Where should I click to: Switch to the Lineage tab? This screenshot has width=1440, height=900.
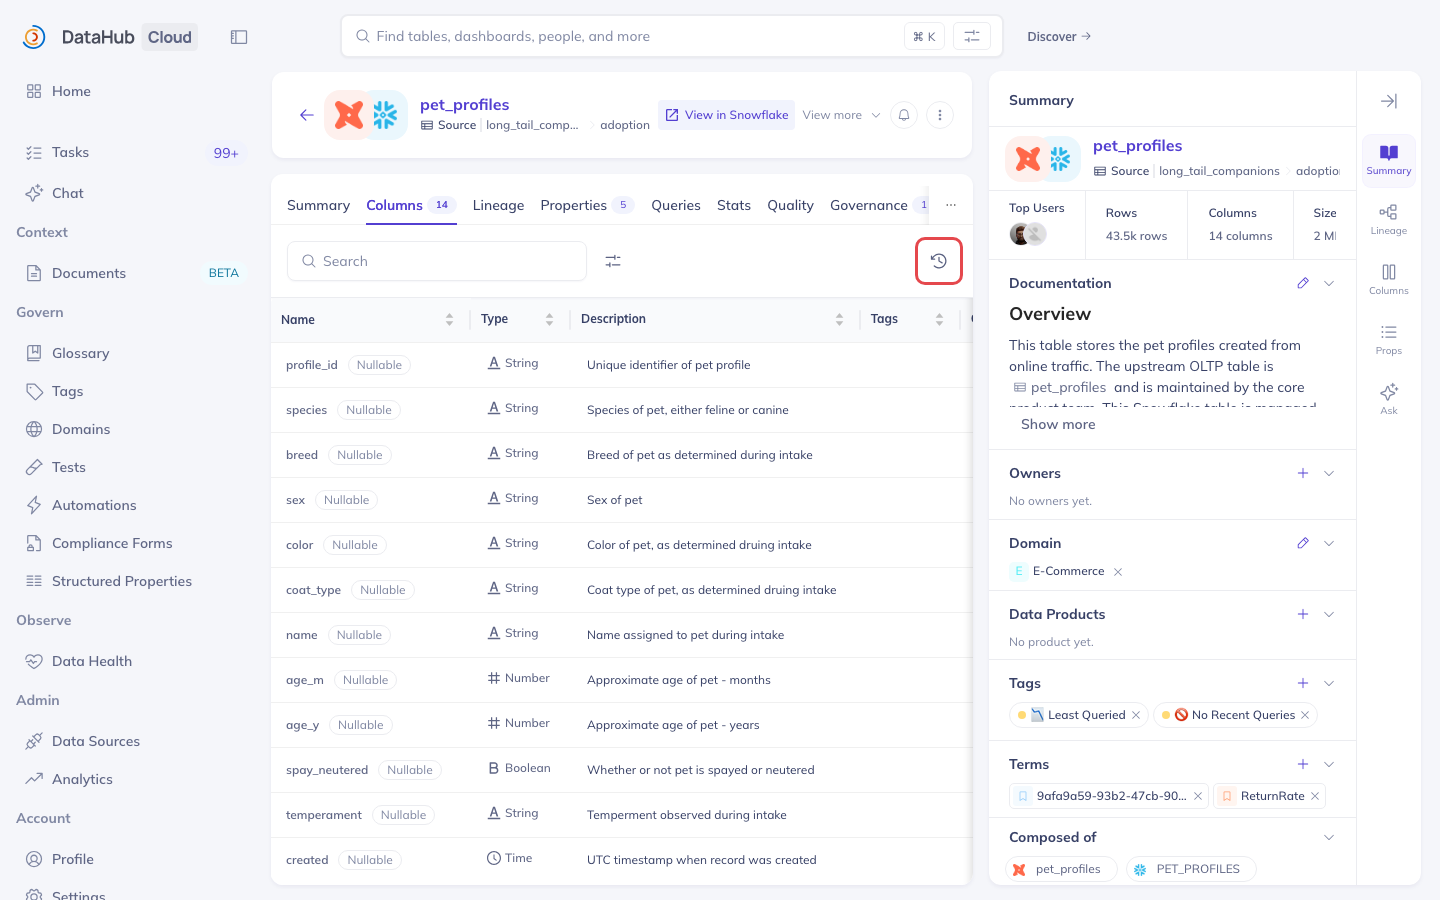click(x=498, y=205)
